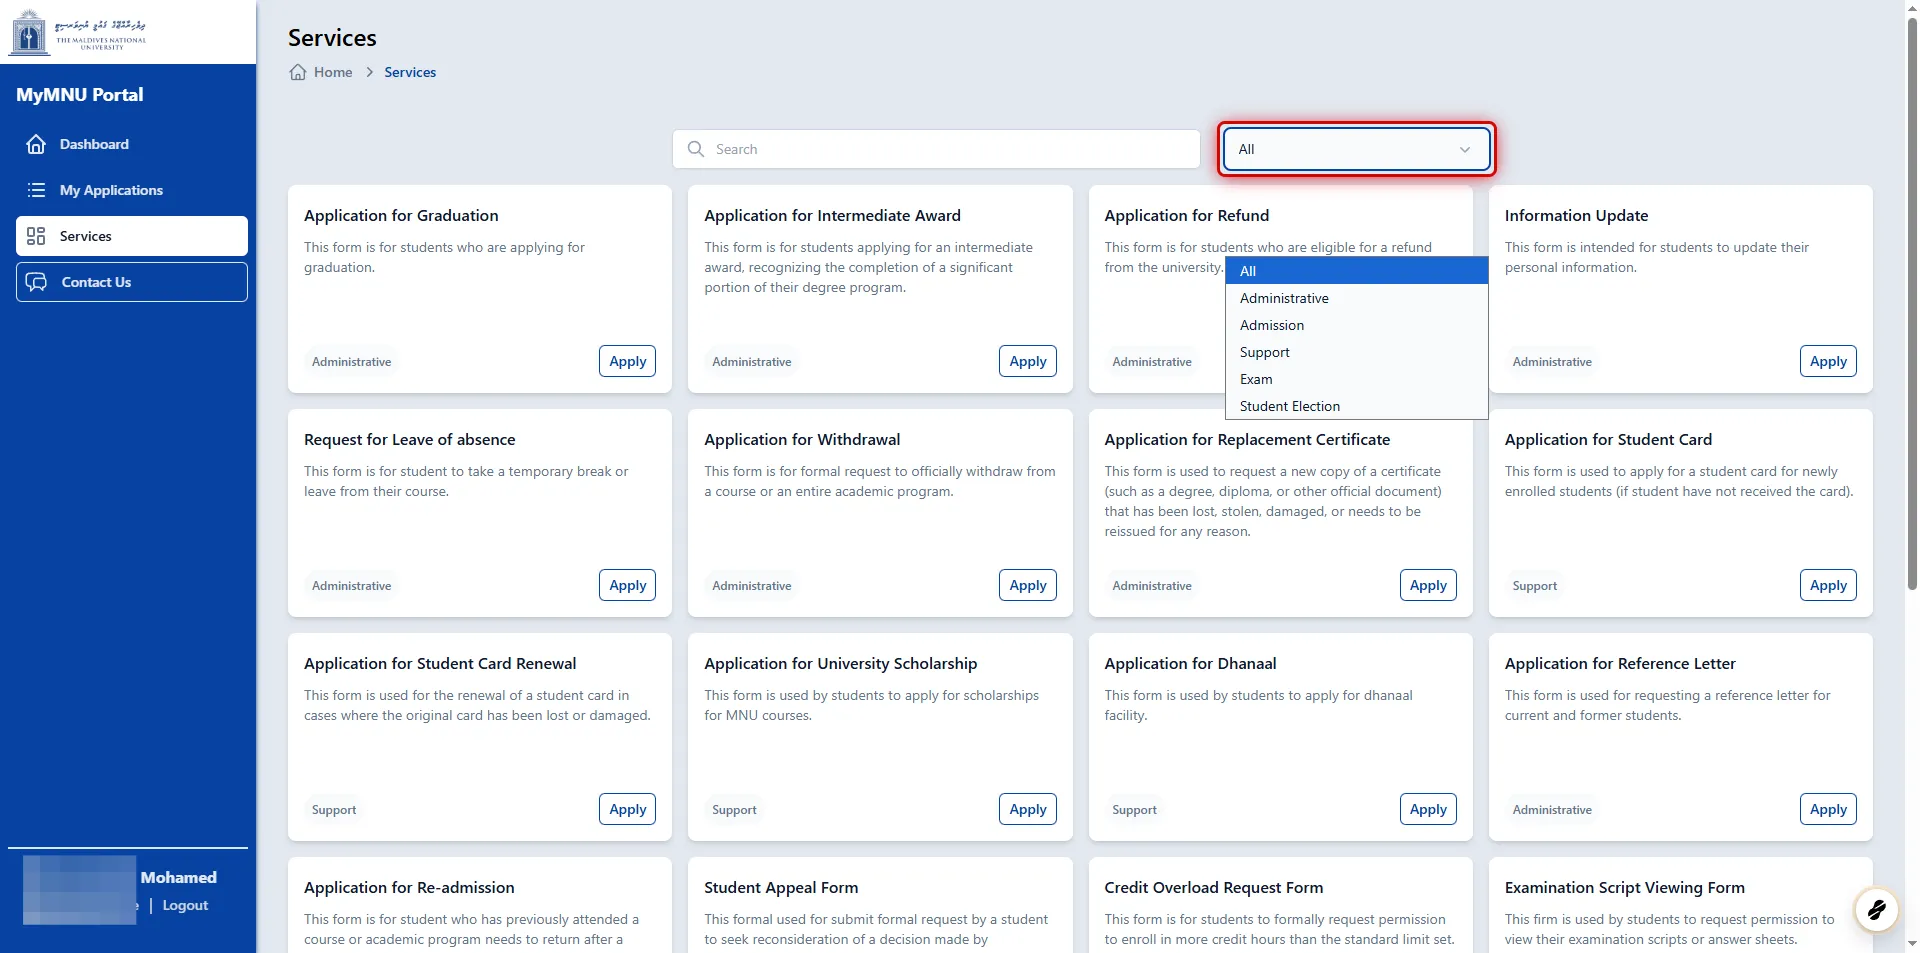
Task: Apply for Application for University Scholarship
Action: coord(1027,809)
